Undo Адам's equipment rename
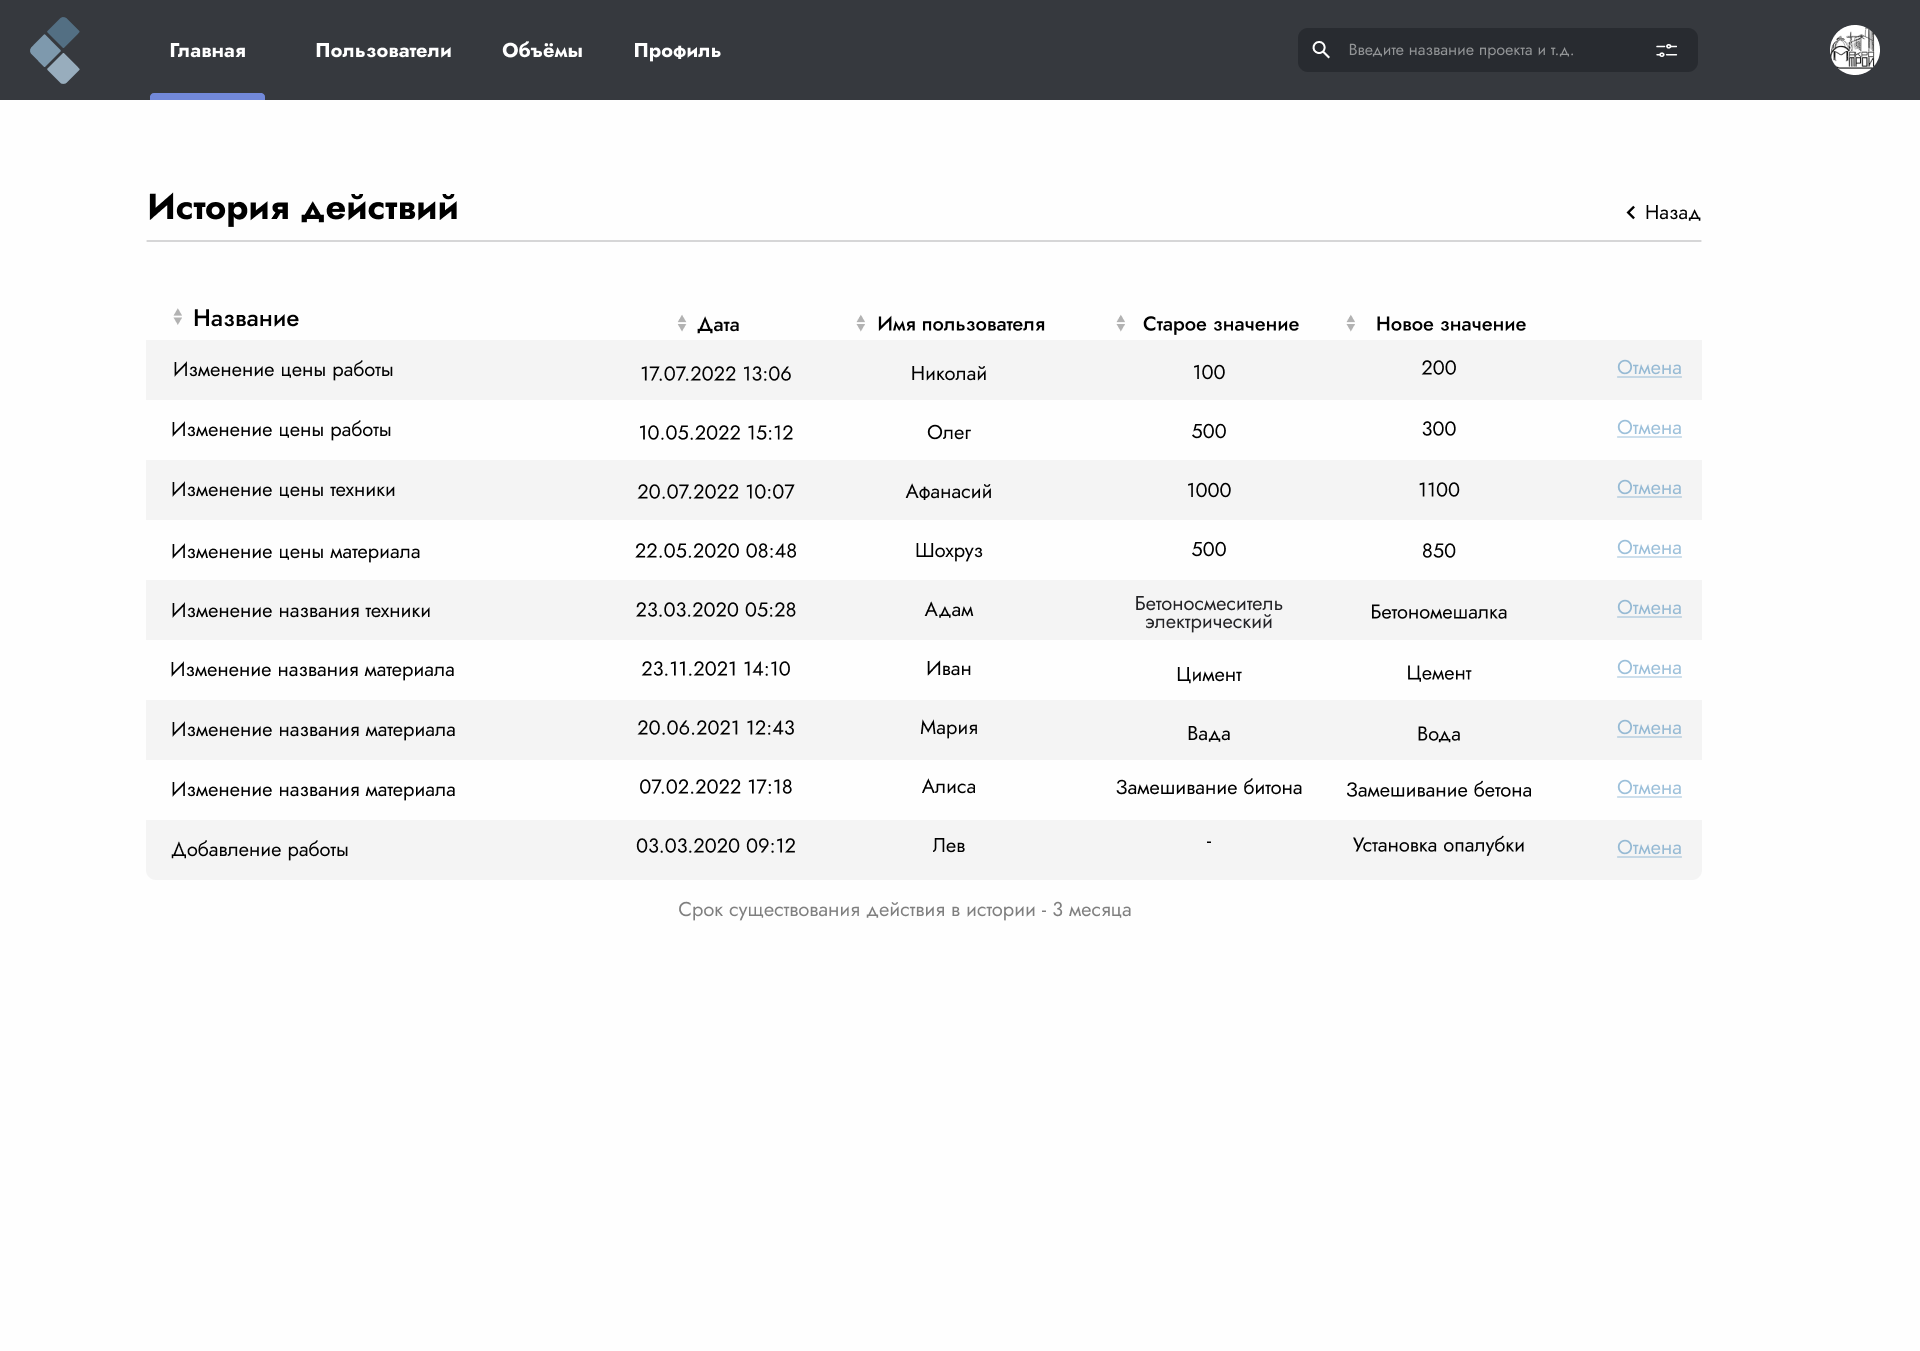This screenshot has height=1351, width=1920. [x=1649, y=608]
